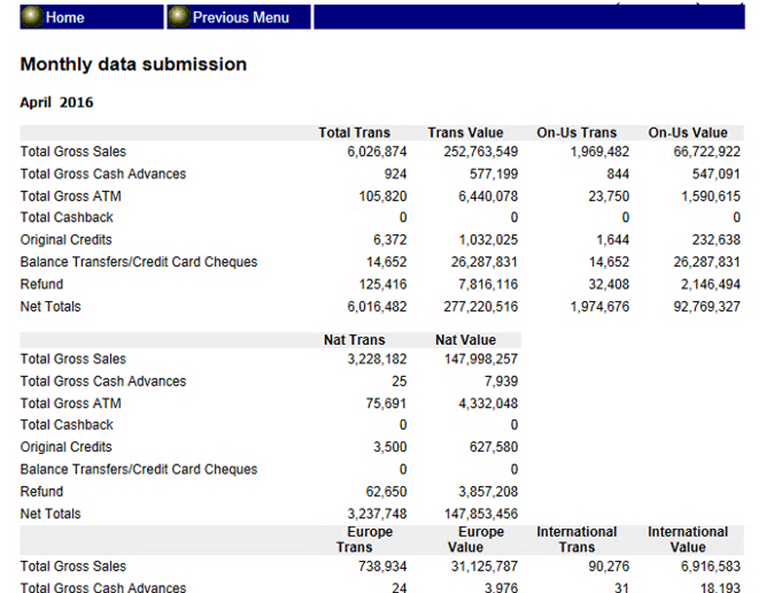Click the Total Trans column header
Screen dimensions: 766x593
354,132
